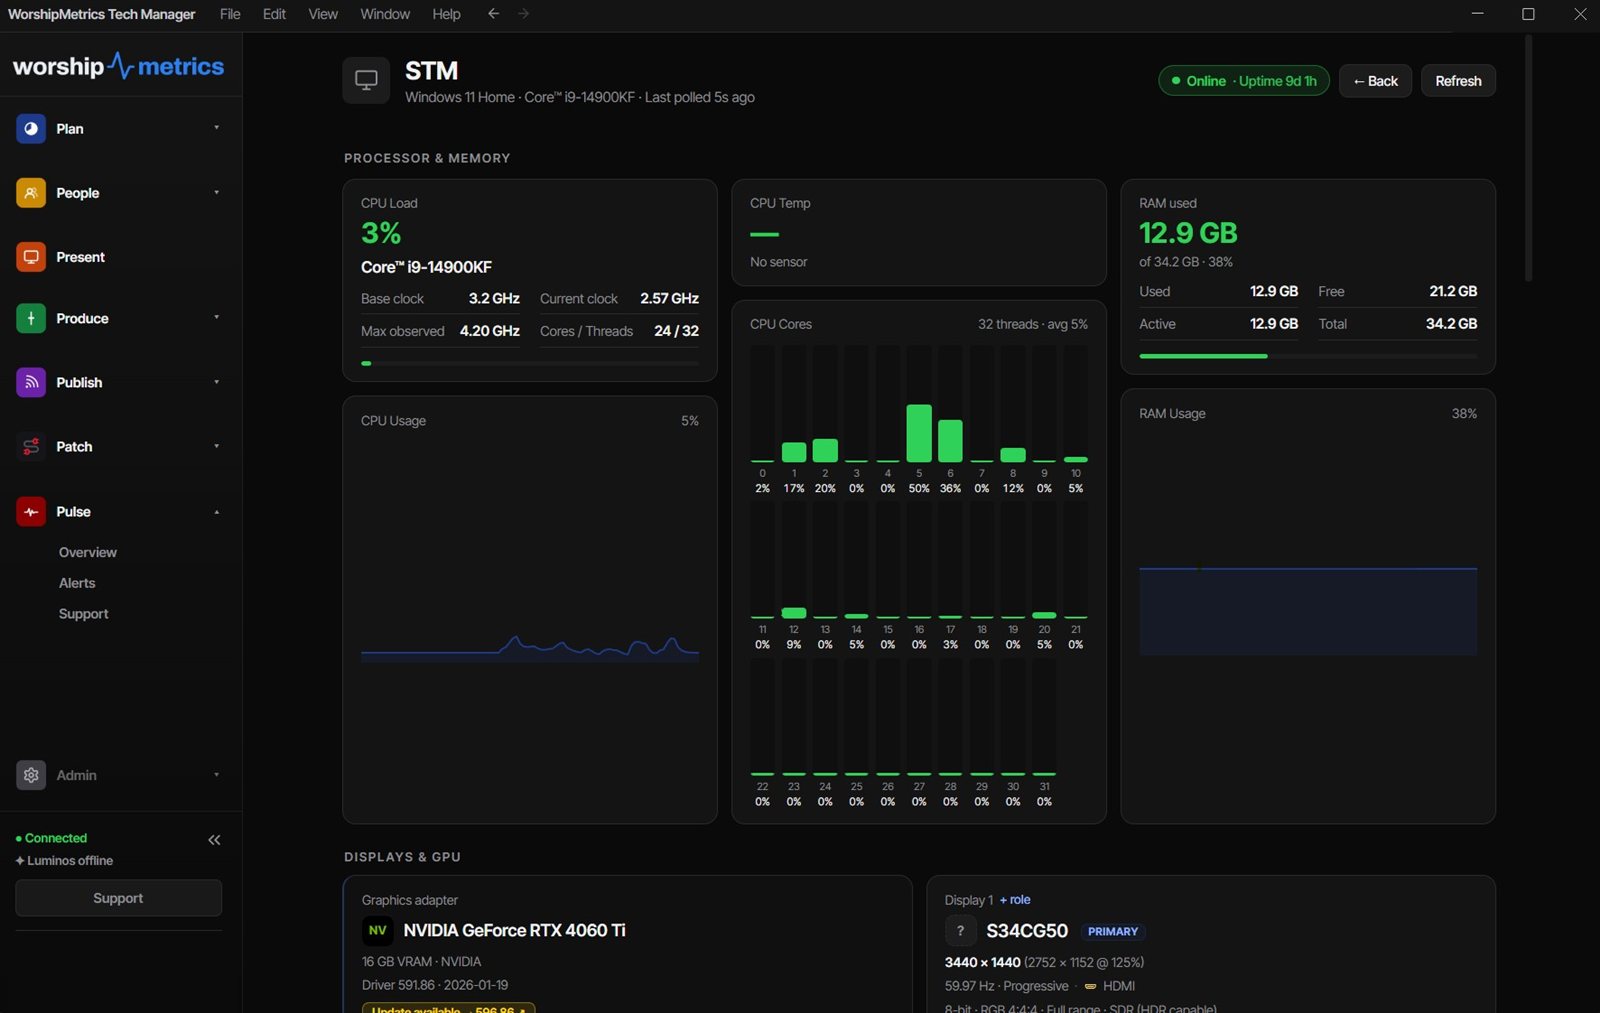The width and height of the screenshot is (1600, 1013).
Task: Click the 34.2 GB Total RAM value
Action: [1451, 324]
